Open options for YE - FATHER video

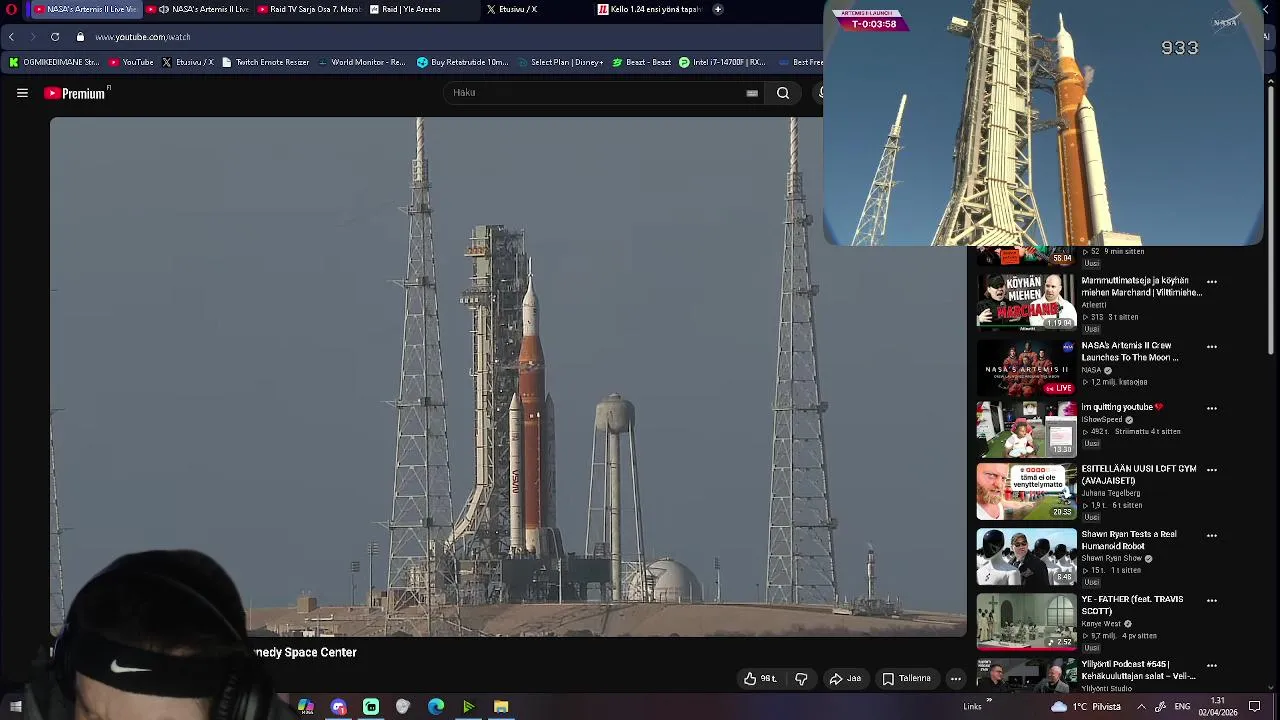(x=1212, y=601)
